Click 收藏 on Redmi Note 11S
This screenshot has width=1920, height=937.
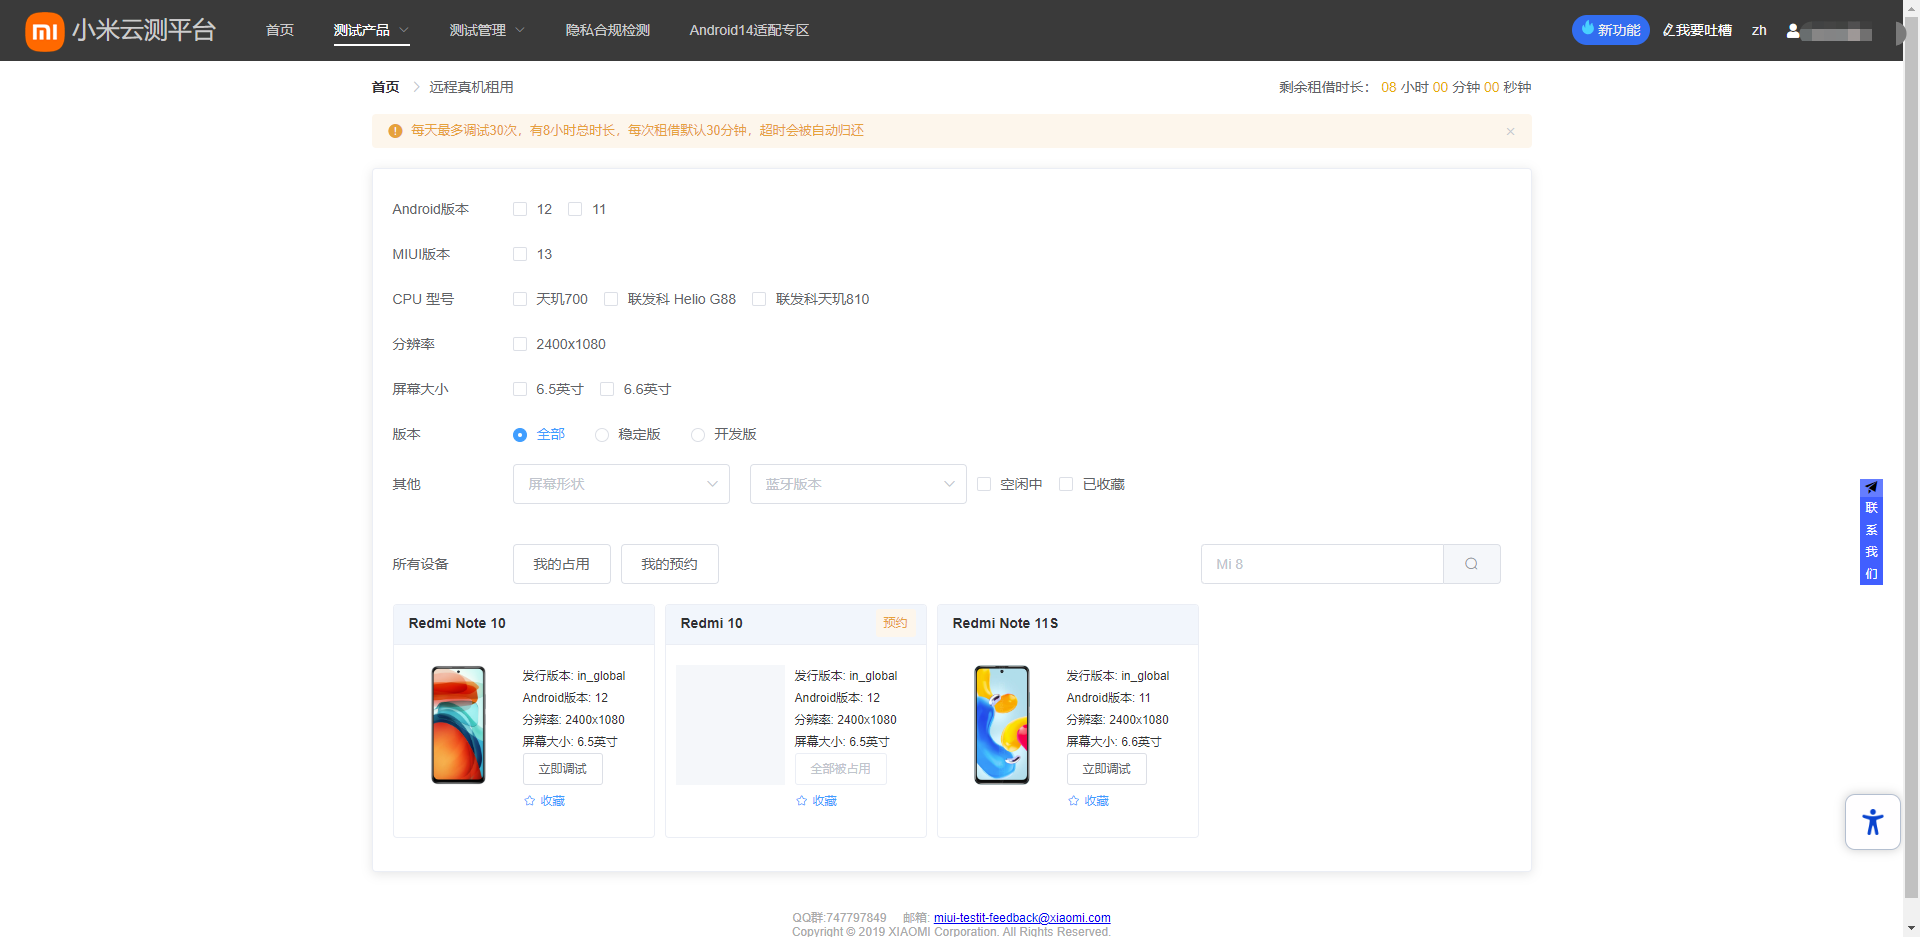[x=1097, y=801]
